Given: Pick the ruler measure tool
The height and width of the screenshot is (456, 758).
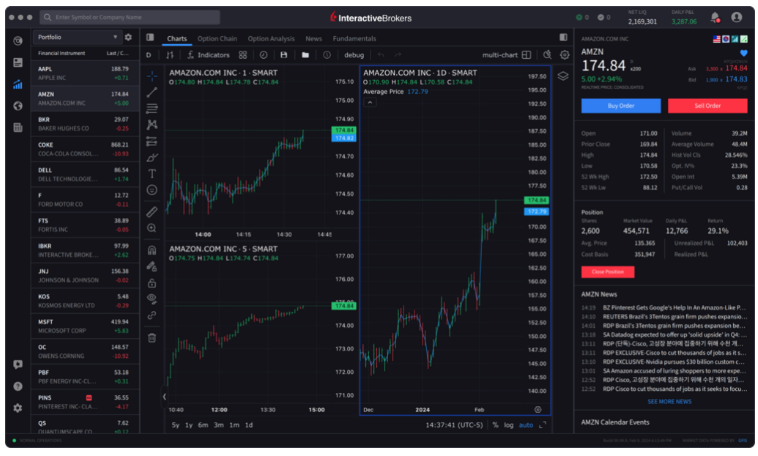Looking at the screenshot, I should coord(152,211).
